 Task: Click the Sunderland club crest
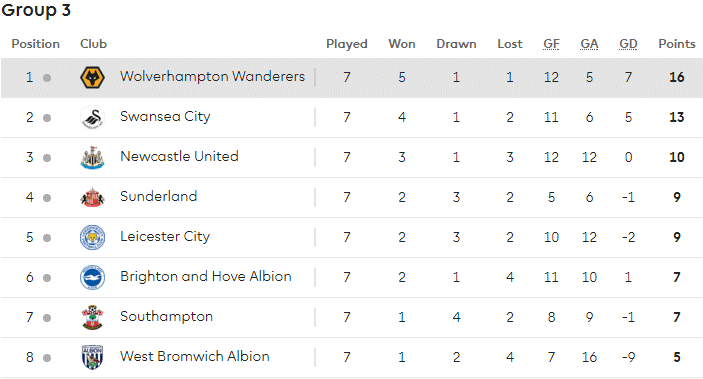click(x=92, y=197)
